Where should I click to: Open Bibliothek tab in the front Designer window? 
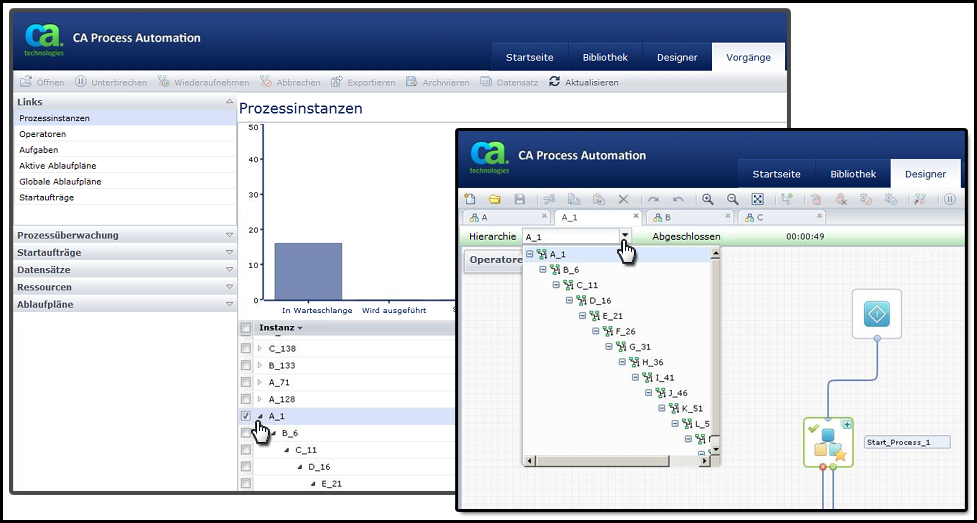click(853, 174)
